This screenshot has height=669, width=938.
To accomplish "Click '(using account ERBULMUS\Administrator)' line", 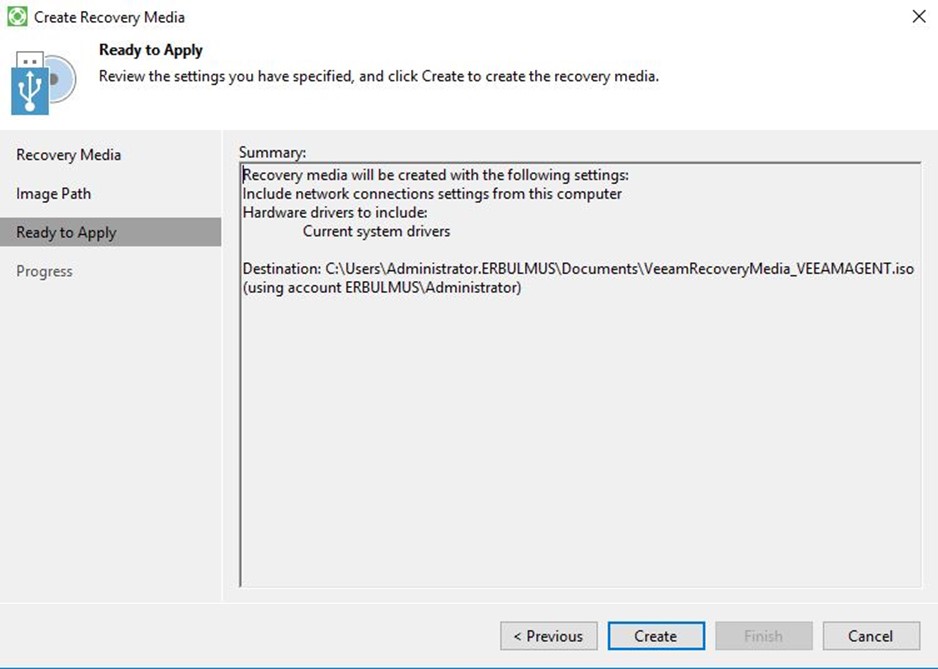I will click(x=382, y=288).
